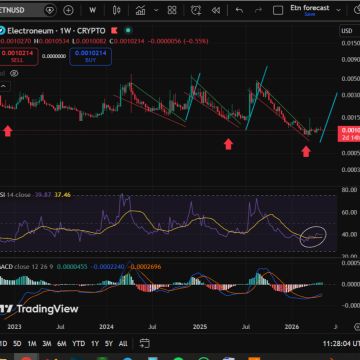Viewport: 360px width, 360px height.
Task: Click the 11:28:04 UTC timezone clock
Action: point(342,343)
